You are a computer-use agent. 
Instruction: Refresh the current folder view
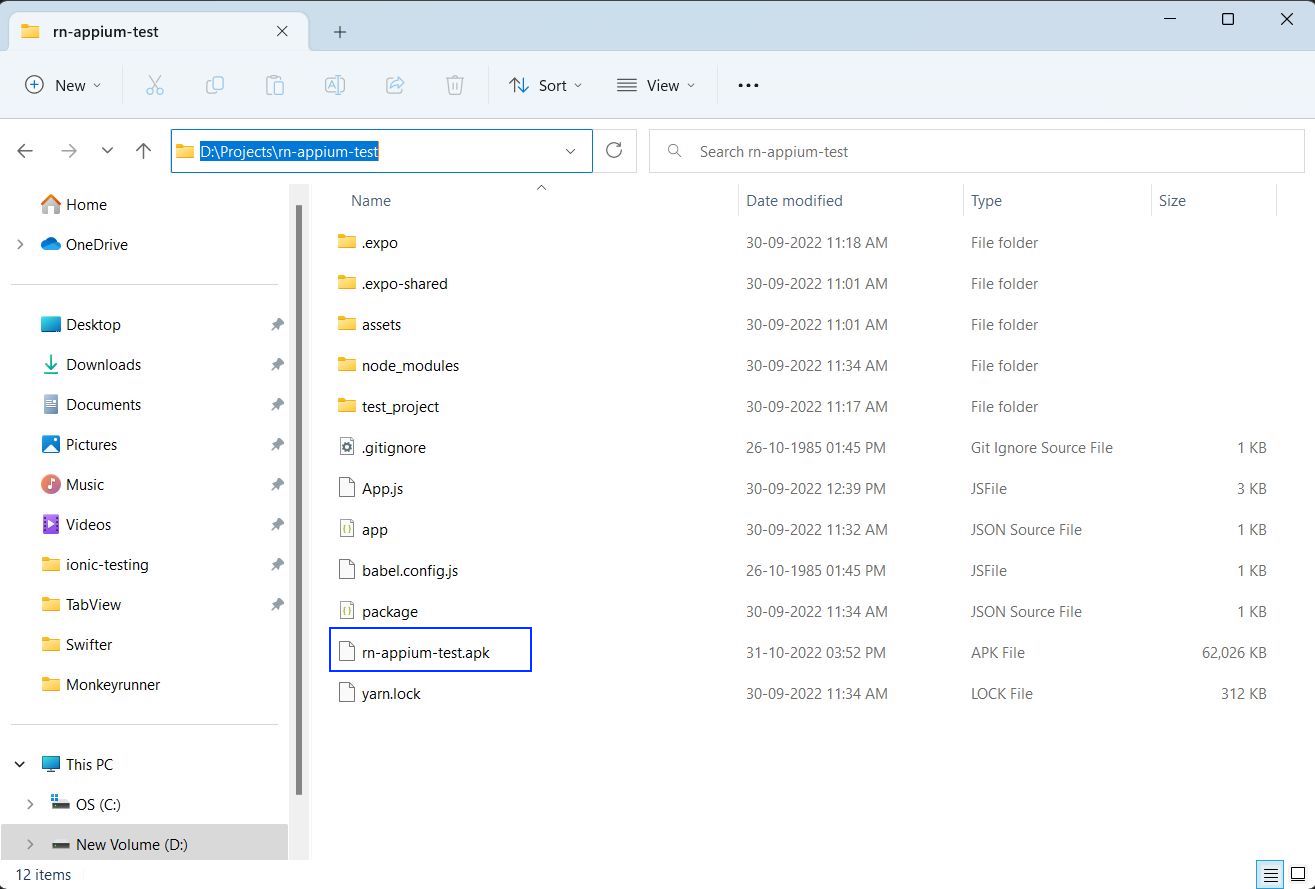tap(614, 151)
